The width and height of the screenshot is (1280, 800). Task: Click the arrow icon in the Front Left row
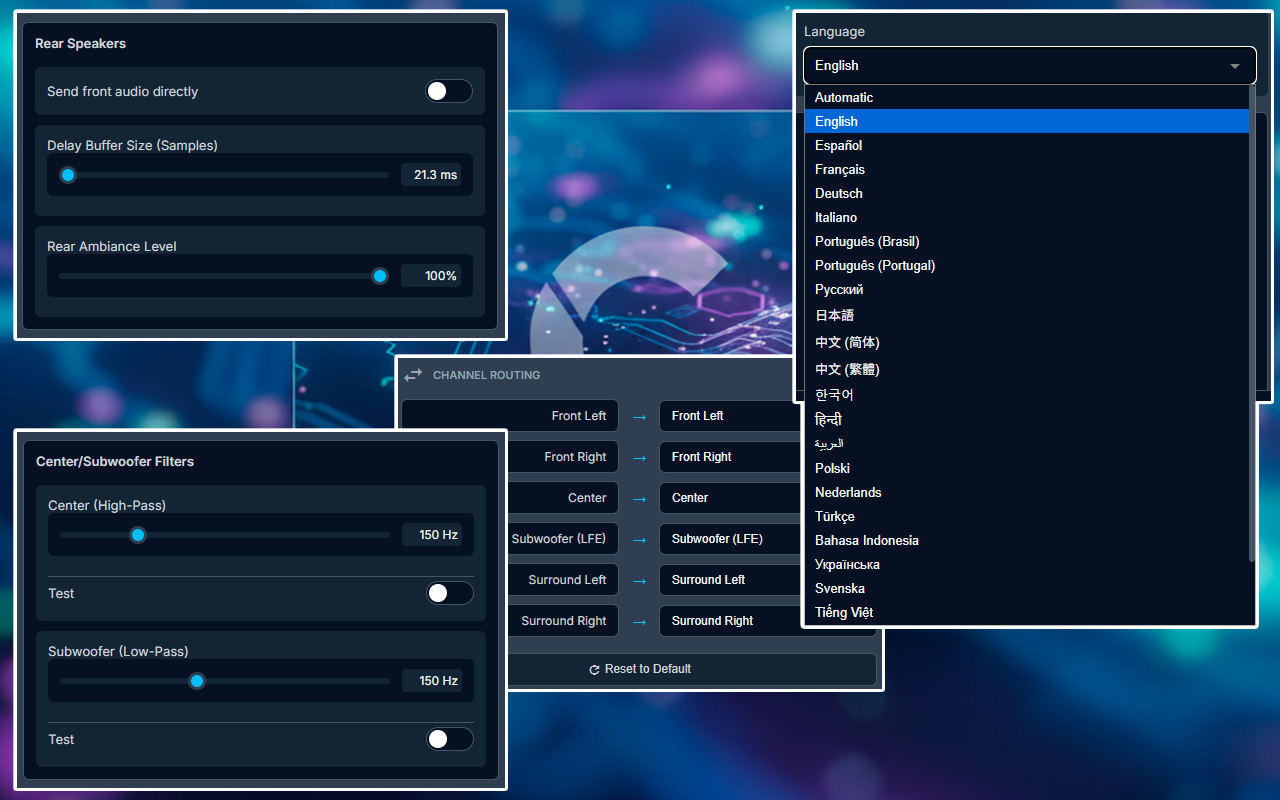coord(639,416)
